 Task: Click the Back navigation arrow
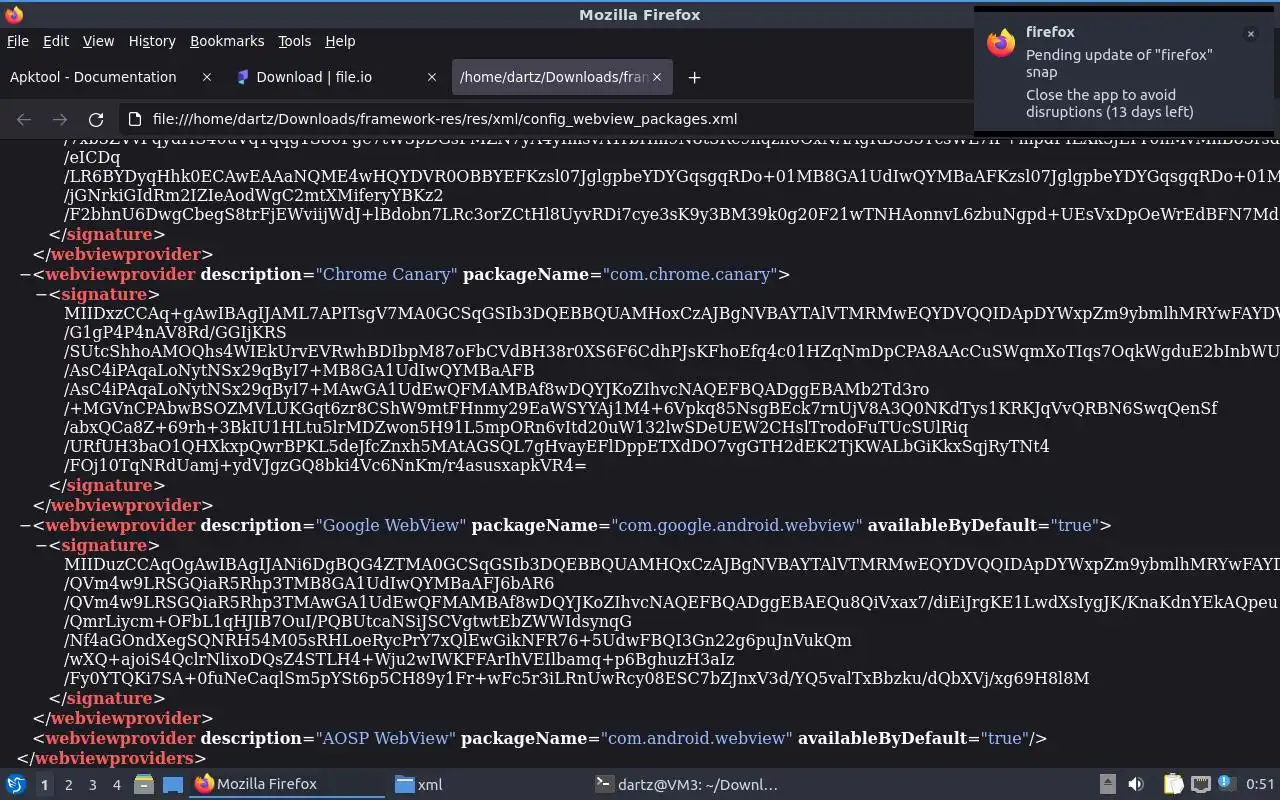point(24,119)
